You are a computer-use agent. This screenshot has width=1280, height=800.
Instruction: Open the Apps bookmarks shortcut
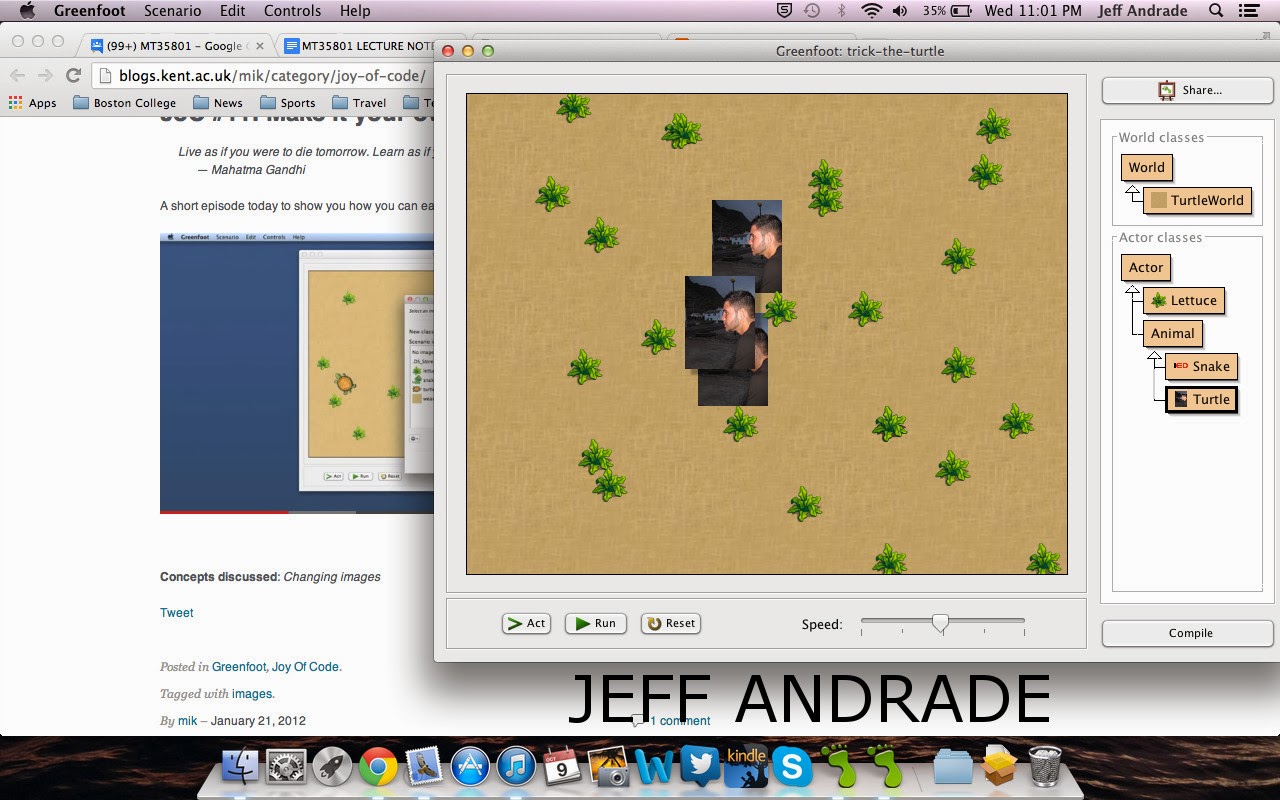point(32,103)
